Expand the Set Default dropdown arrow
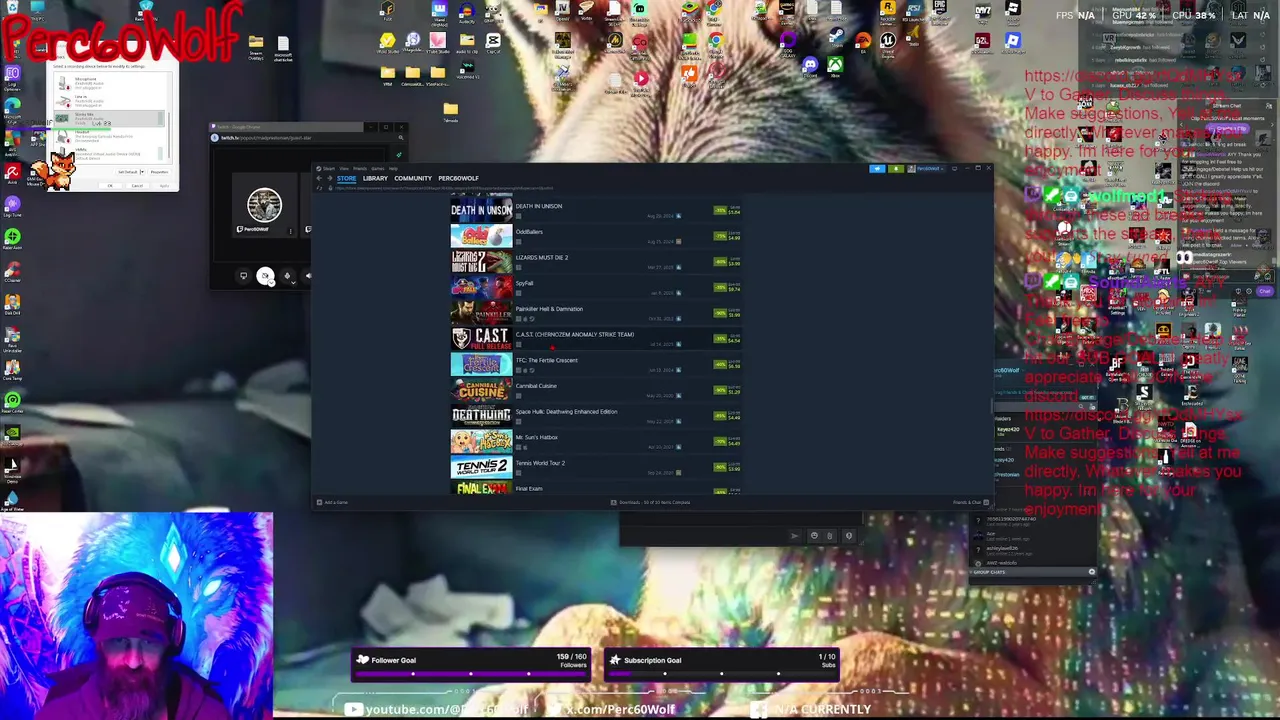This screenshot has width=1280, height=720. (x=142, y=172)
